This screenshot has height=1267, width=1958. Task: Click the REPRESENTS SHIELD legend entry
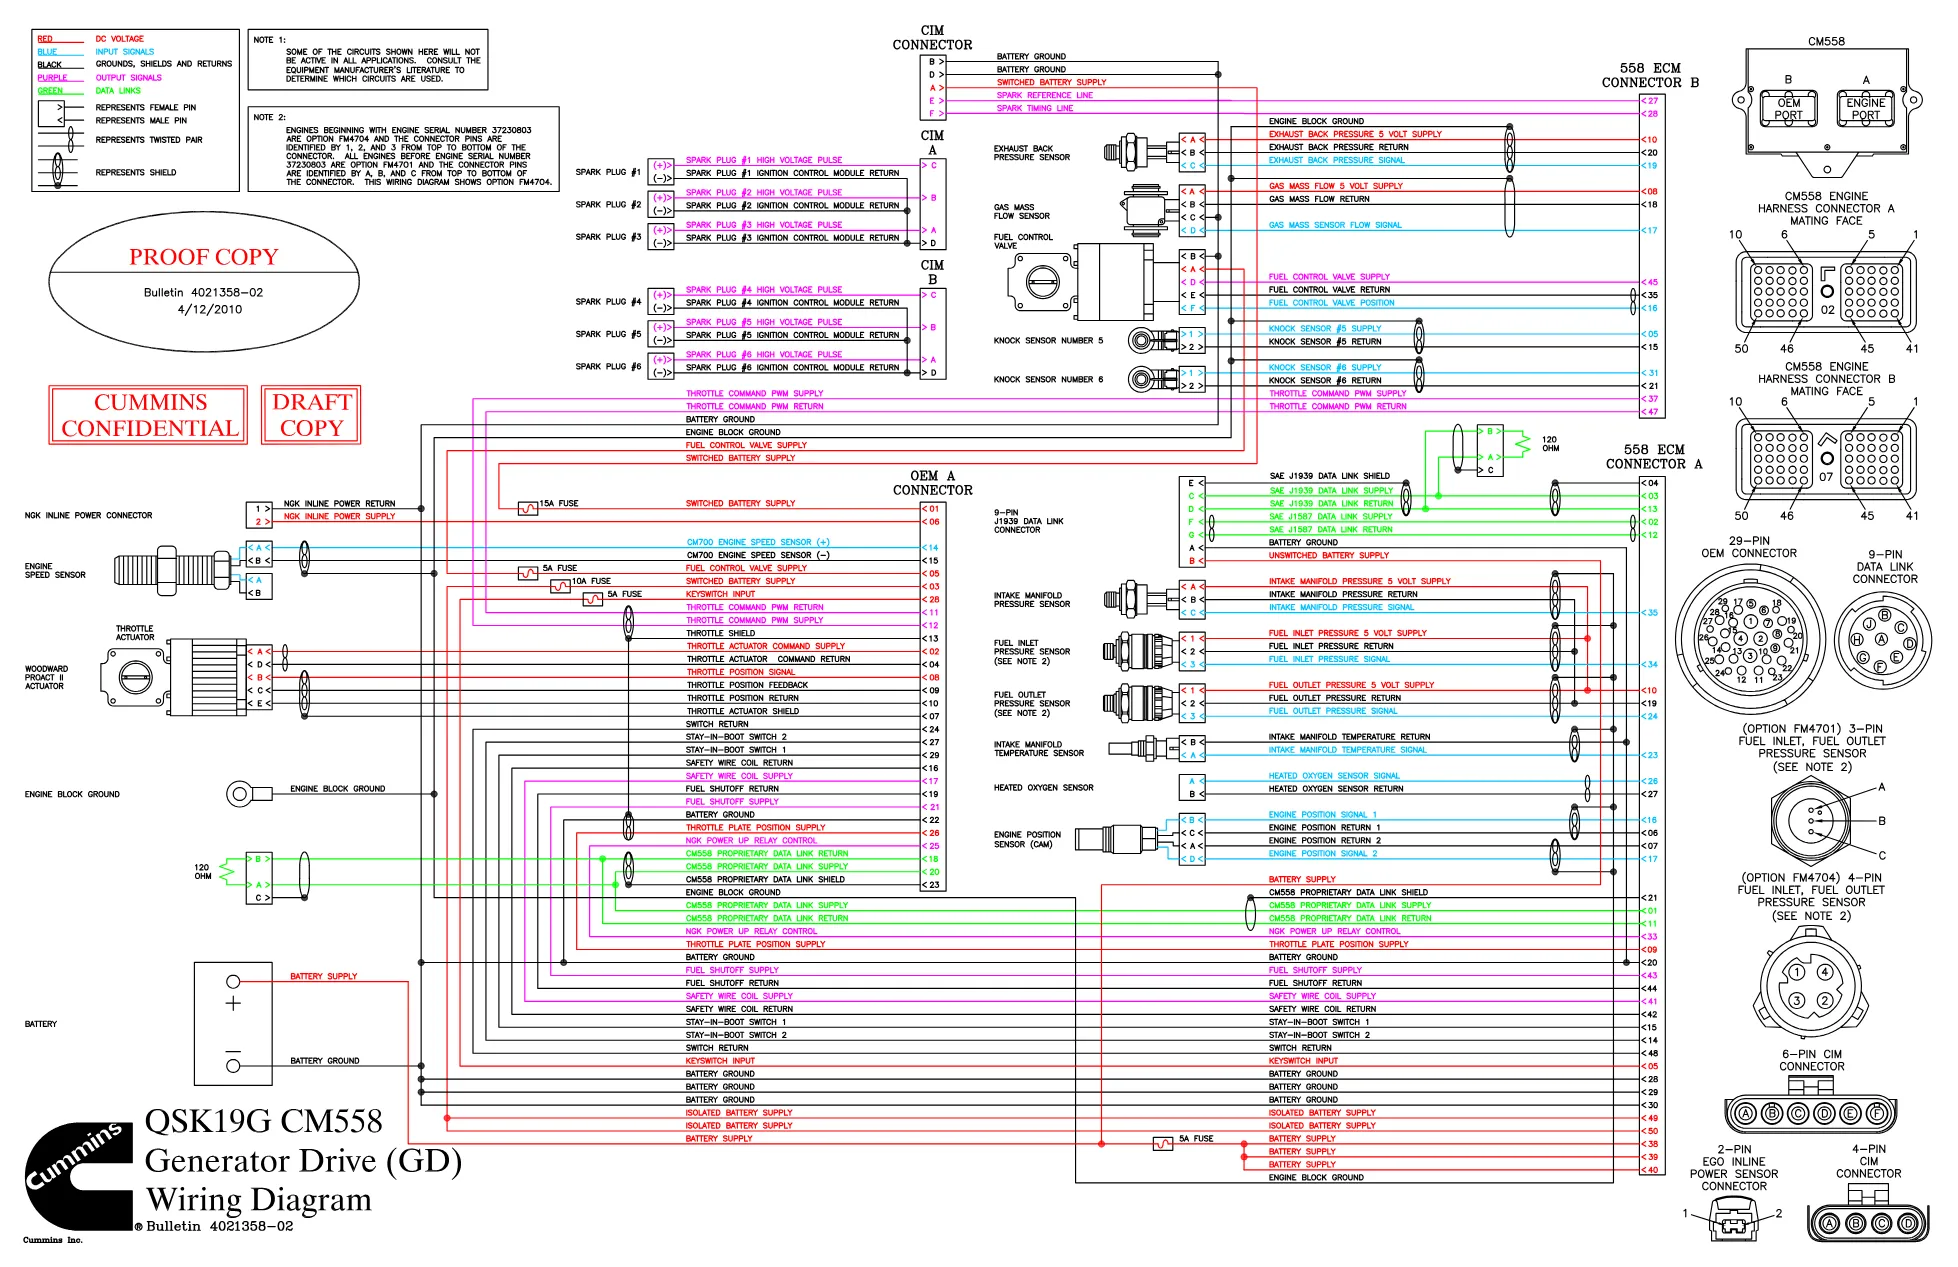coord(136,173)
